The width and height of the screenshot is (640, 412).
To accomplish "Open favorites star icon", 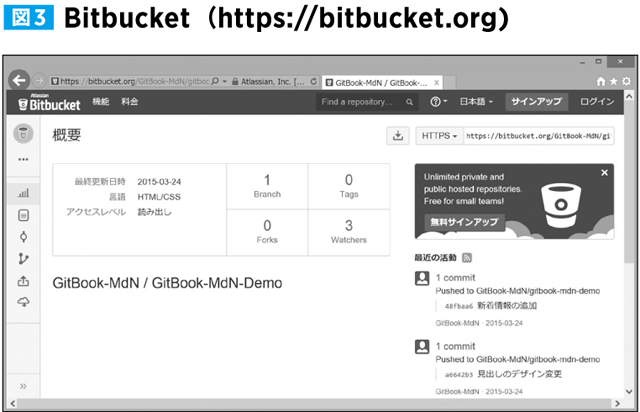I will pos(613,81).
